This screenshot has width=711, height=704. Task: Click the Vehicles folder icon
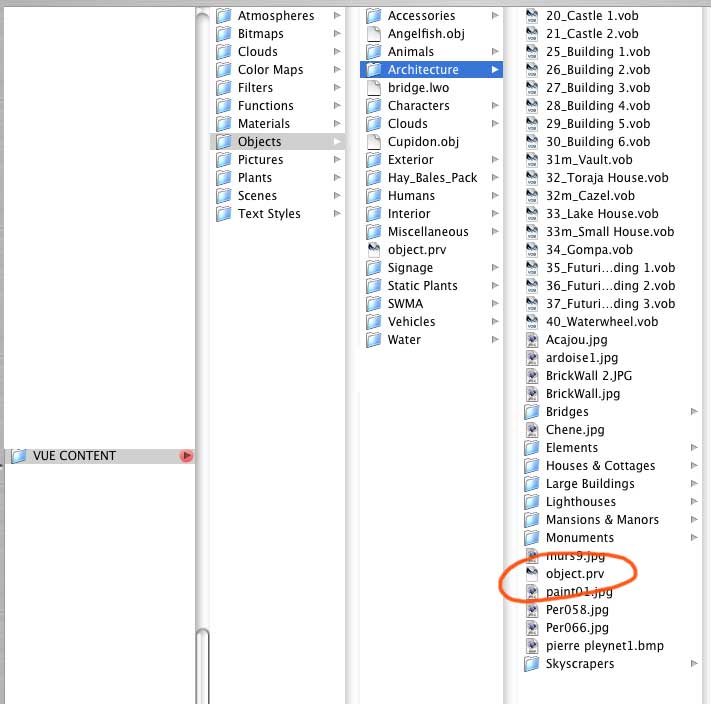(x=374, y=322)
